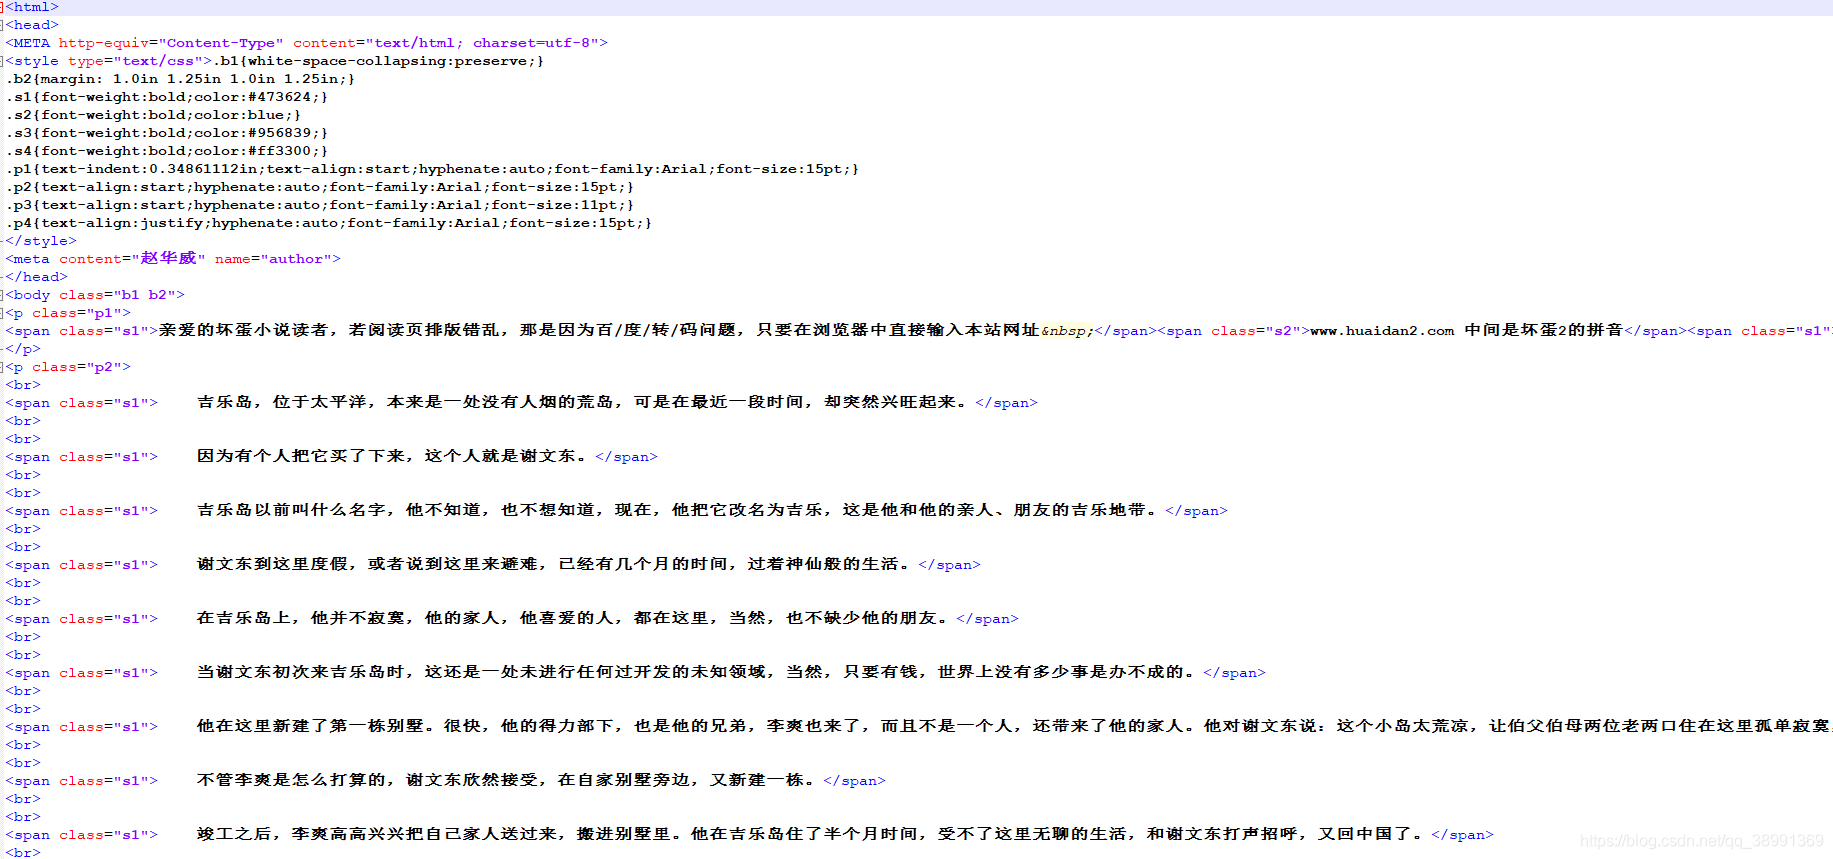1833x859 pixels.
Task: Click the sentence starting 谢文东到这里度假
Action: pos(555,564)
